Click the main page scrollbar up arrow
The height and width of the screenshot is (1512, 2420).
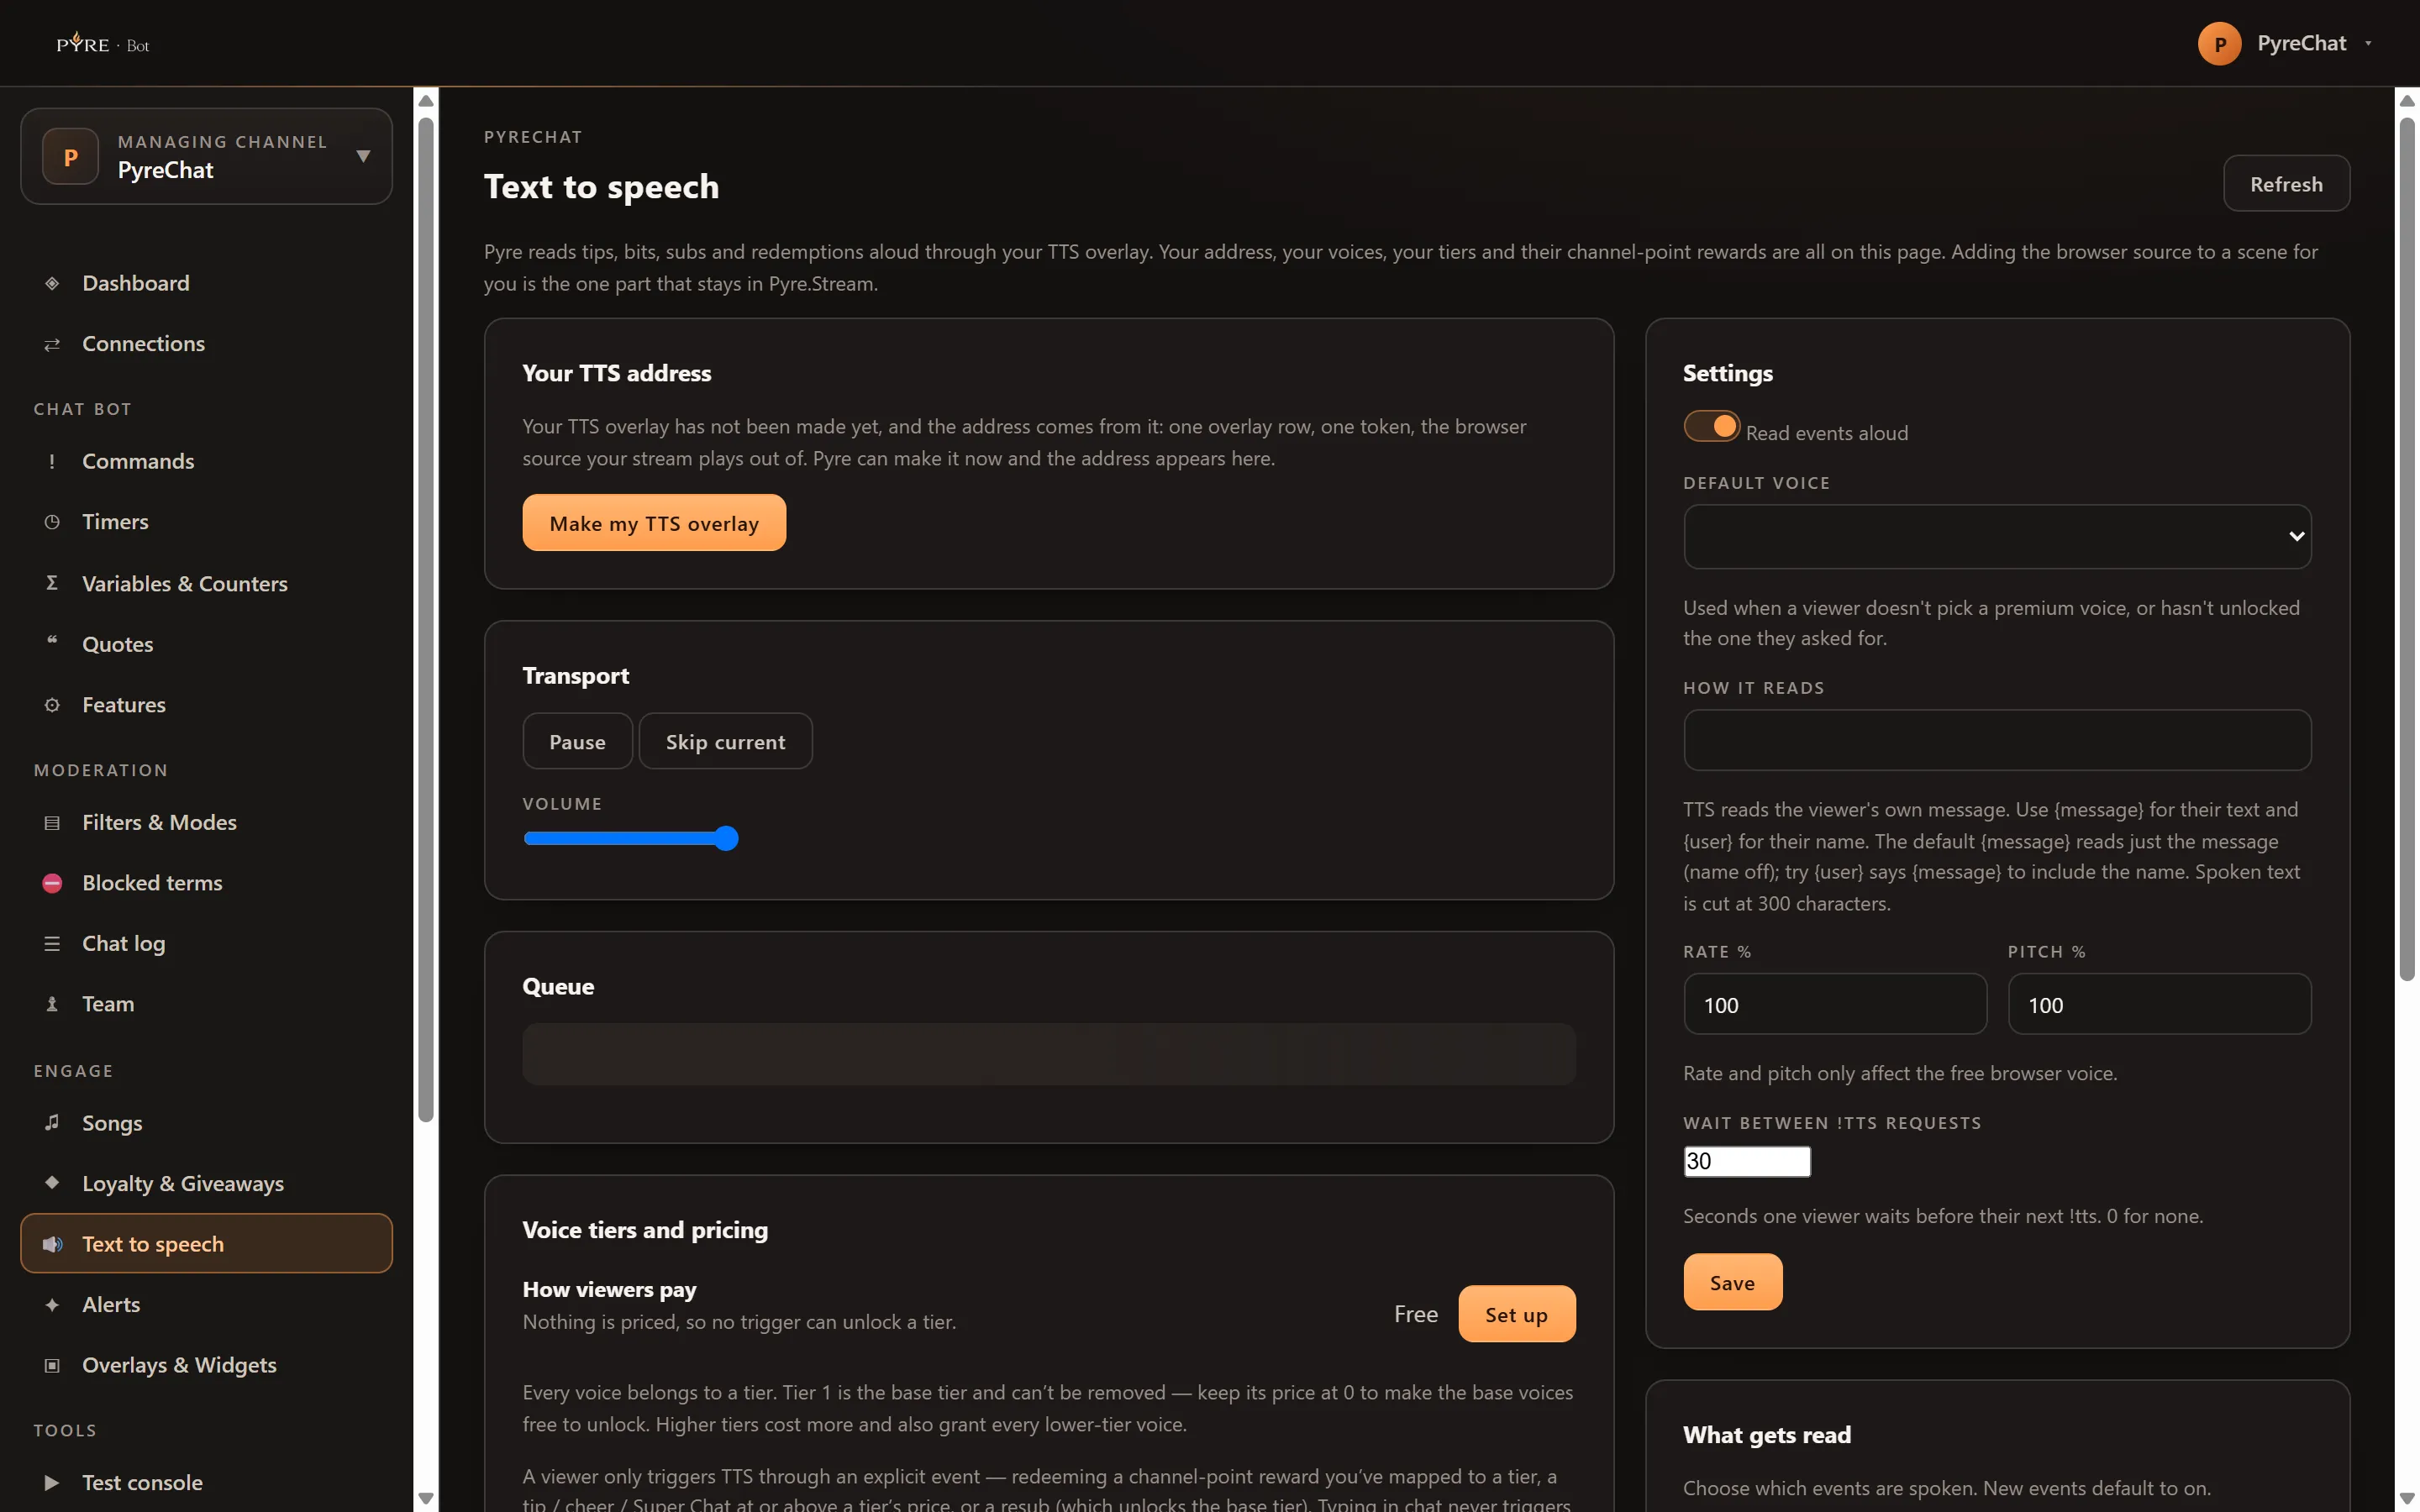2407,101
